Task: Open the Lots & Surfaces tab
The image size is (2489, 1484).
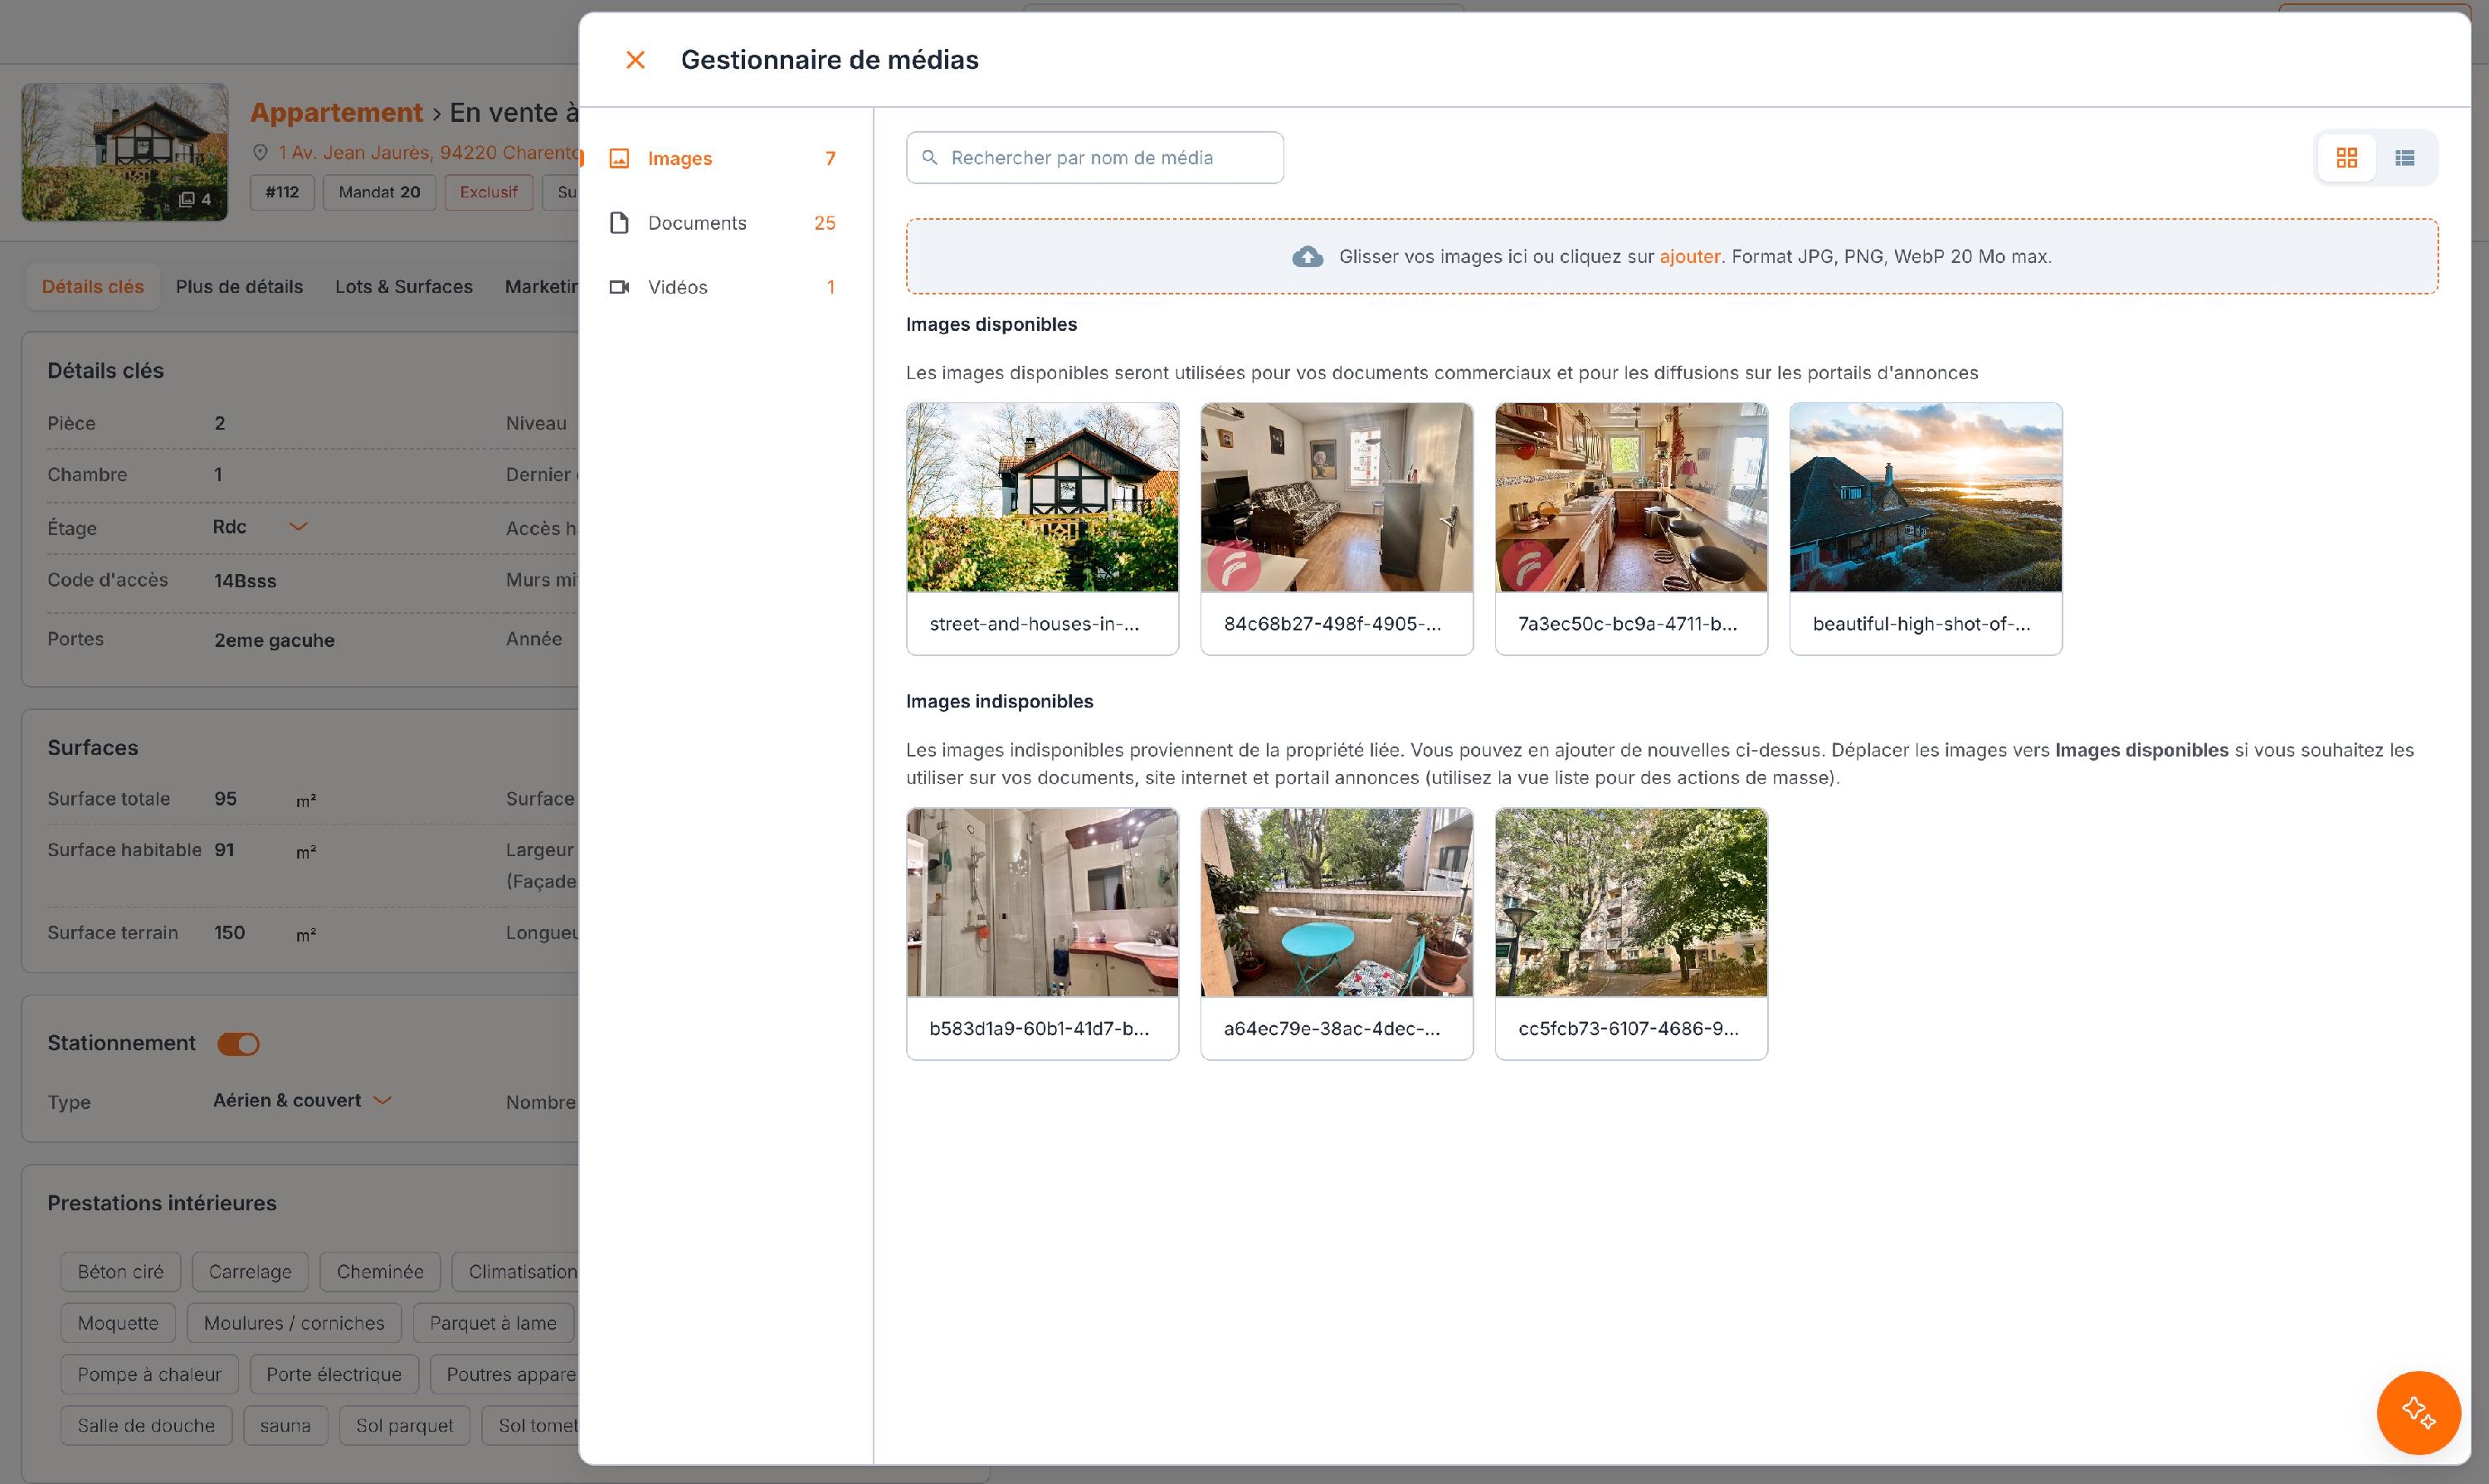Action: (x=404, y=287)
